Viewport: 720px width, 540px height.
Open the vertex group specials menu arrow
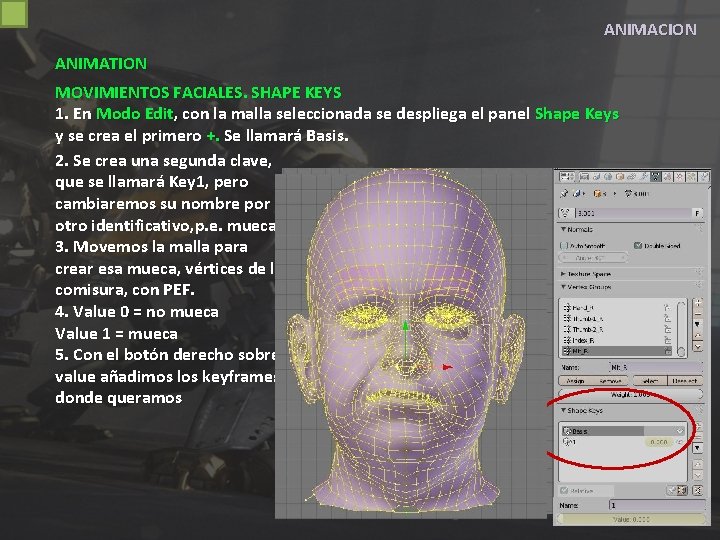click(x=698, y=324)
